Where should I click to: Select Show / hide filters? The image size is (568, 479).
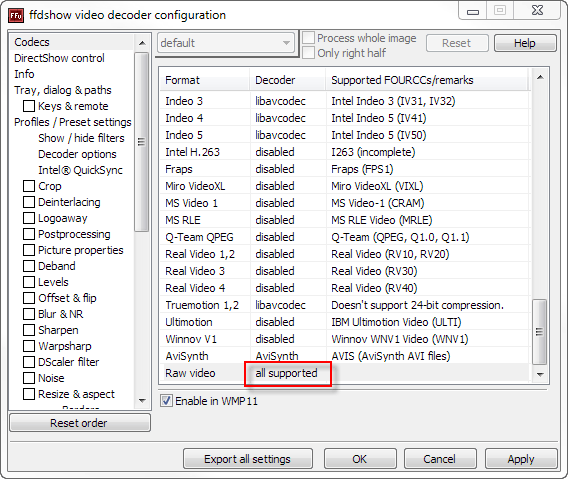point(81,138)
